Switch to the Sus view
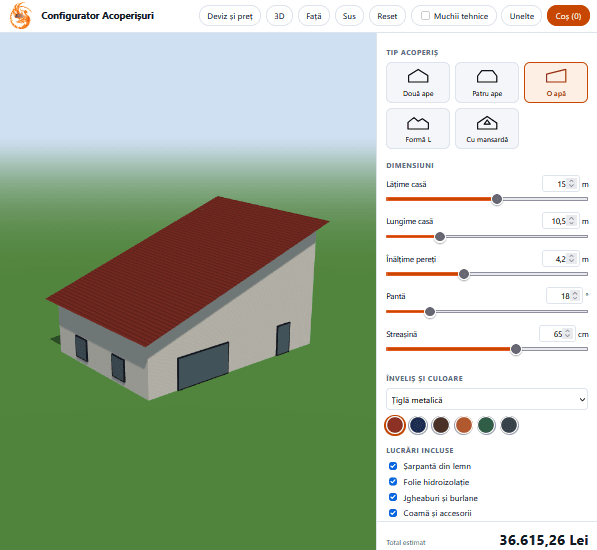 point(349,16)
